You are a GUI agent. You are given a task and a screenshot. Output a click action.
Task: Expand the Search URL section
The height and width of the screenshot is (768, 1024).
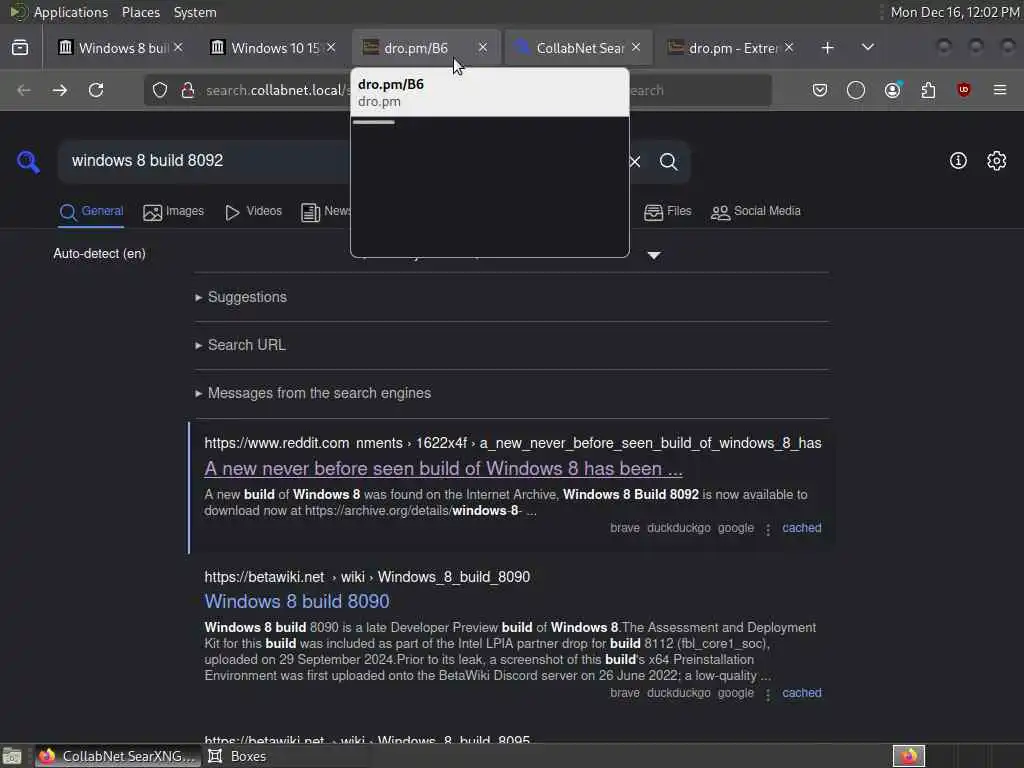point(240,345)
